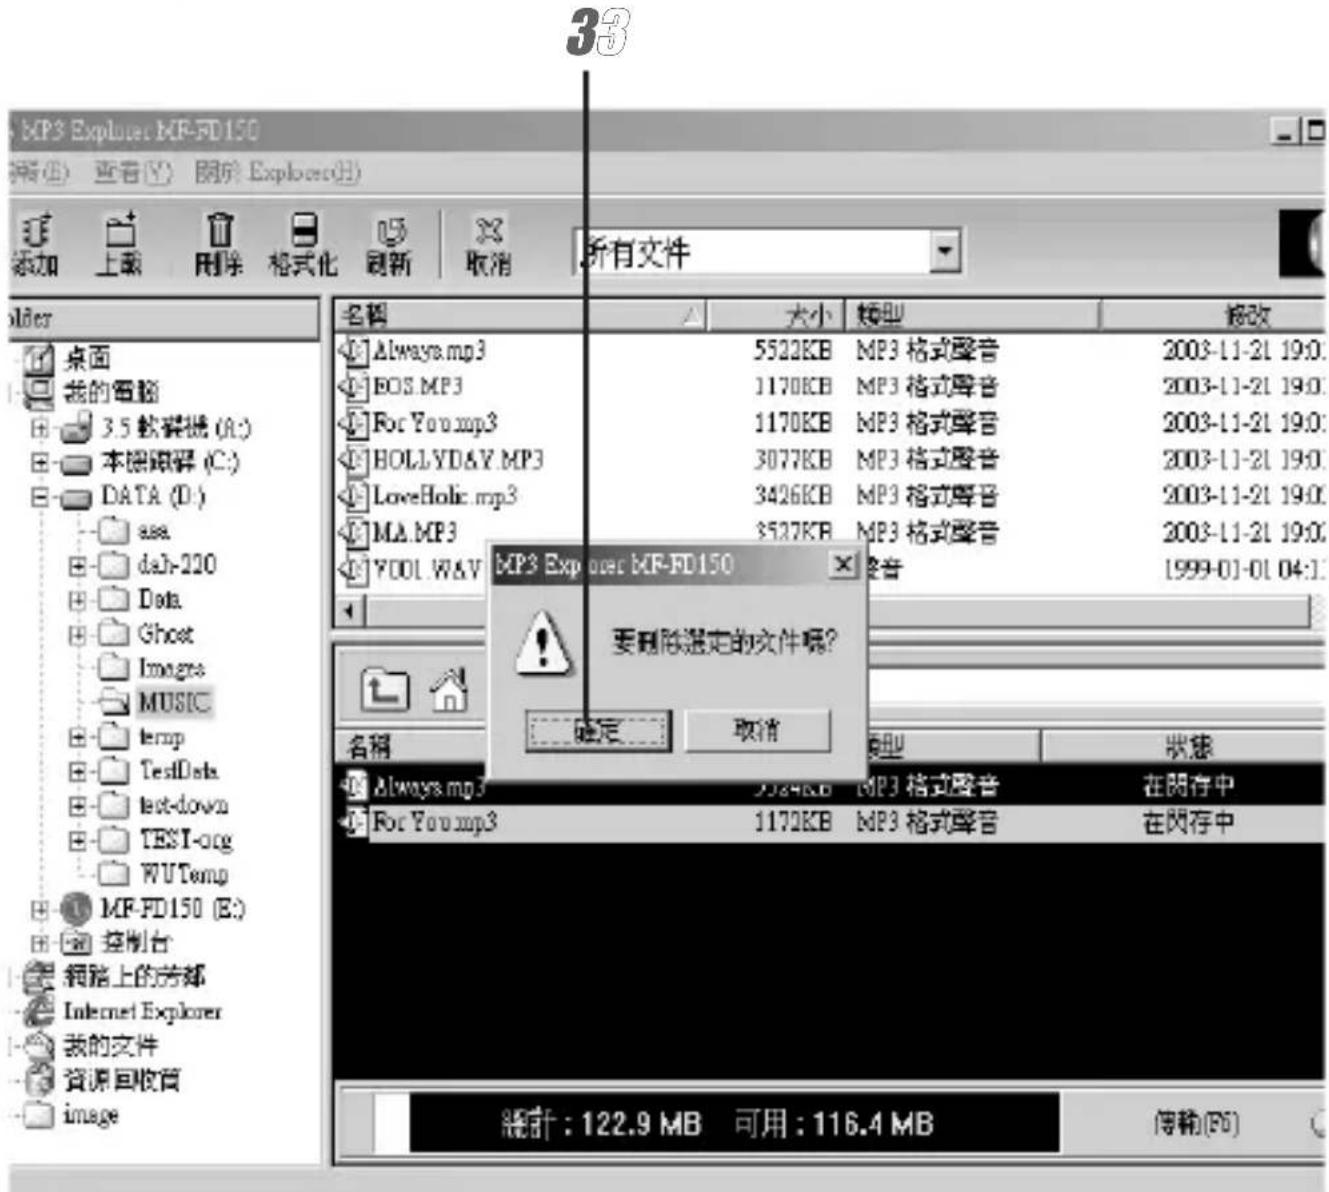This screenshot has width=1329, height=1192.
Task: Click the 上載 (Upload) toolbar icon
Action: [120, 245]
